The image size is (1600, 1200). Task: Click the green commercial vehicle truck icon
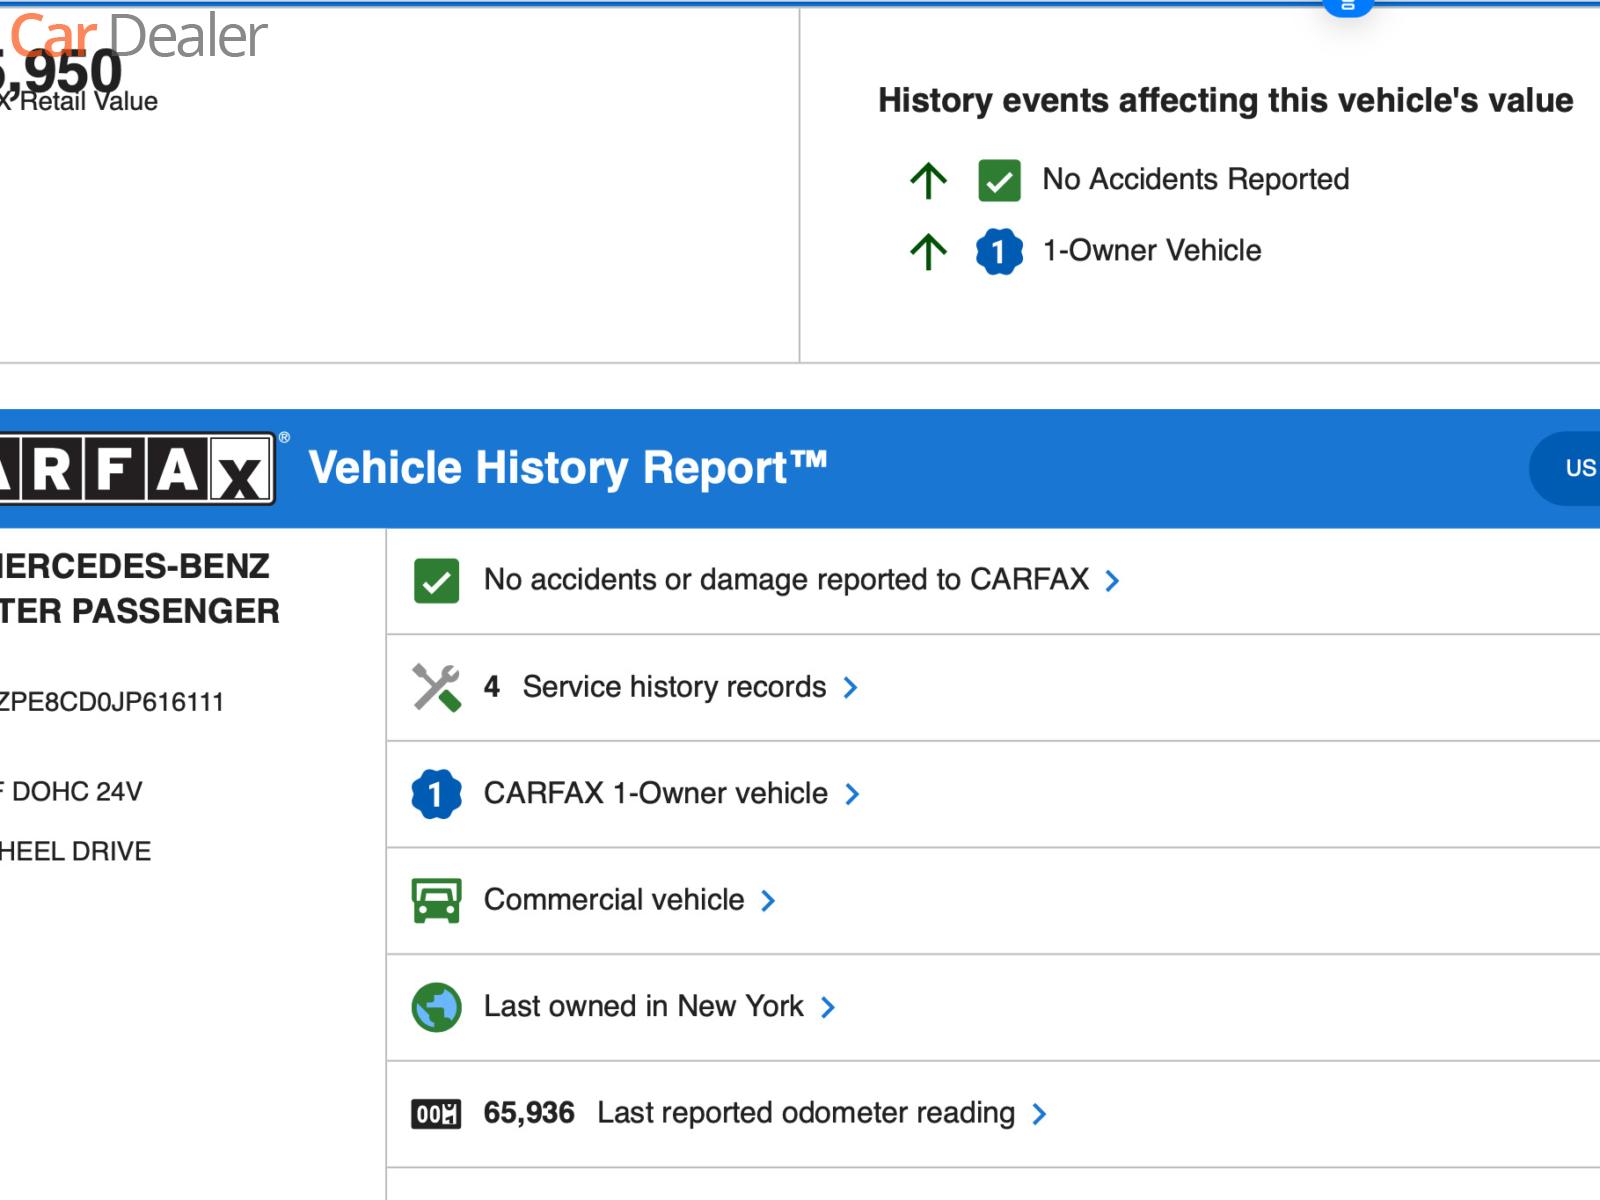tap(436, 900)
